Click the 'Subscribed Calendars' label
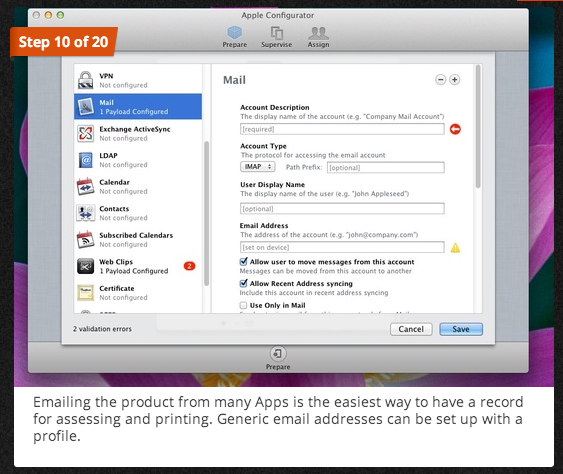The height and width of the screenshot is (474, 563). point(136,235)
